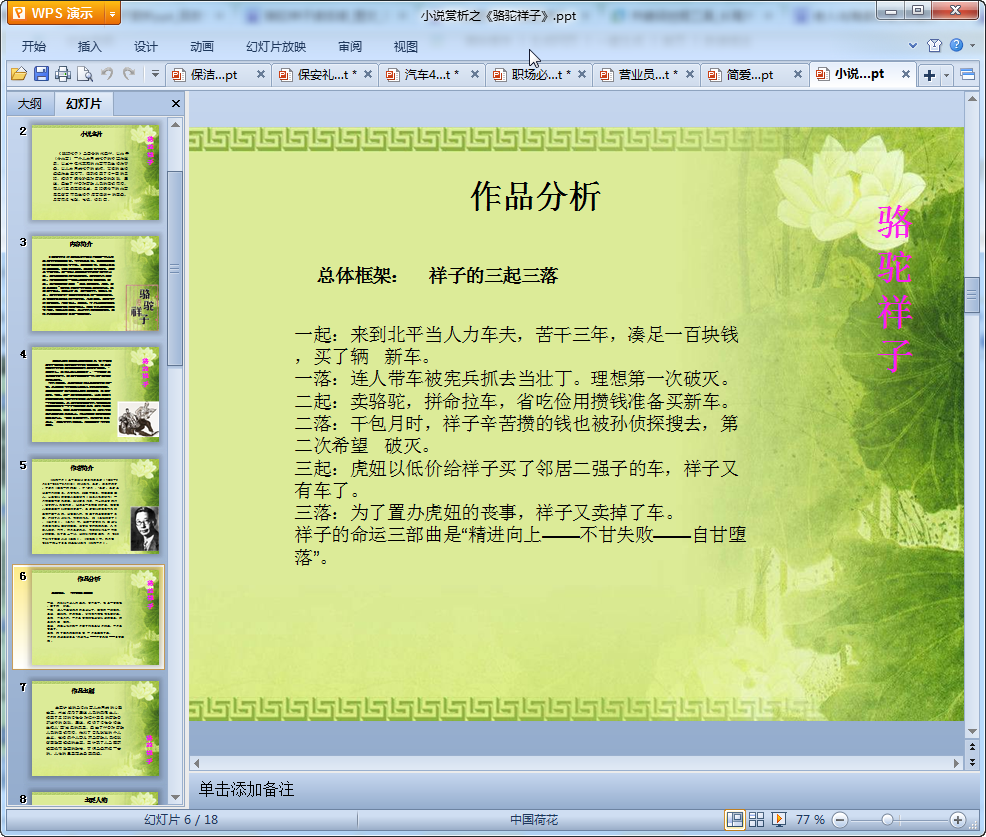Switch to the 幻灯片 panel tab
986x837 pixels.
coord(84,104)
